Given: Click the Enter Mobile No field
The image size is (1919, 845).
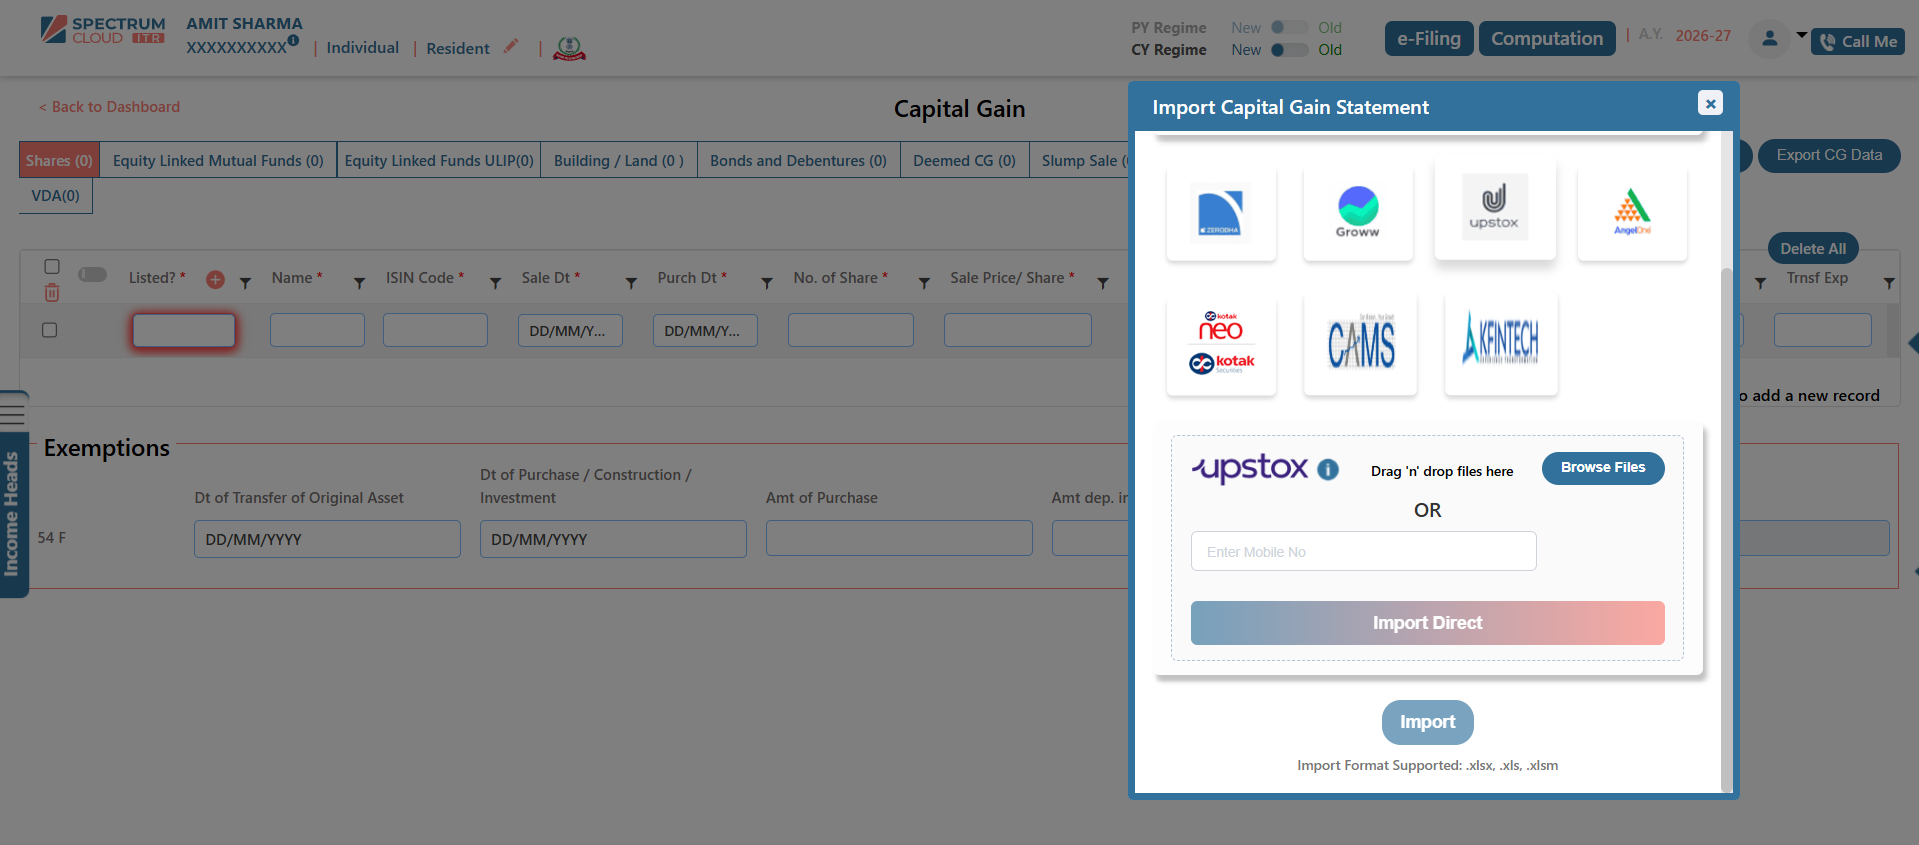Looking at the screenshot, I should coord(1363,552).
